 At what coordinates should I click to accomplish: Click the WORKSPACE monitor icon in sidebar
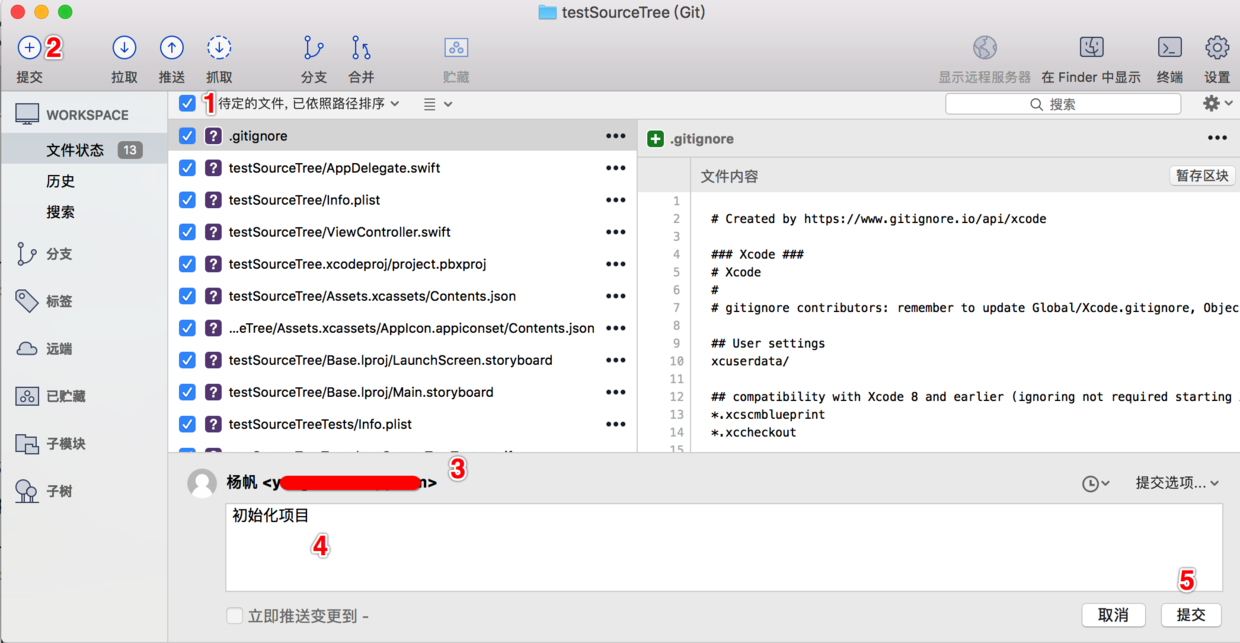click(27, 115)
